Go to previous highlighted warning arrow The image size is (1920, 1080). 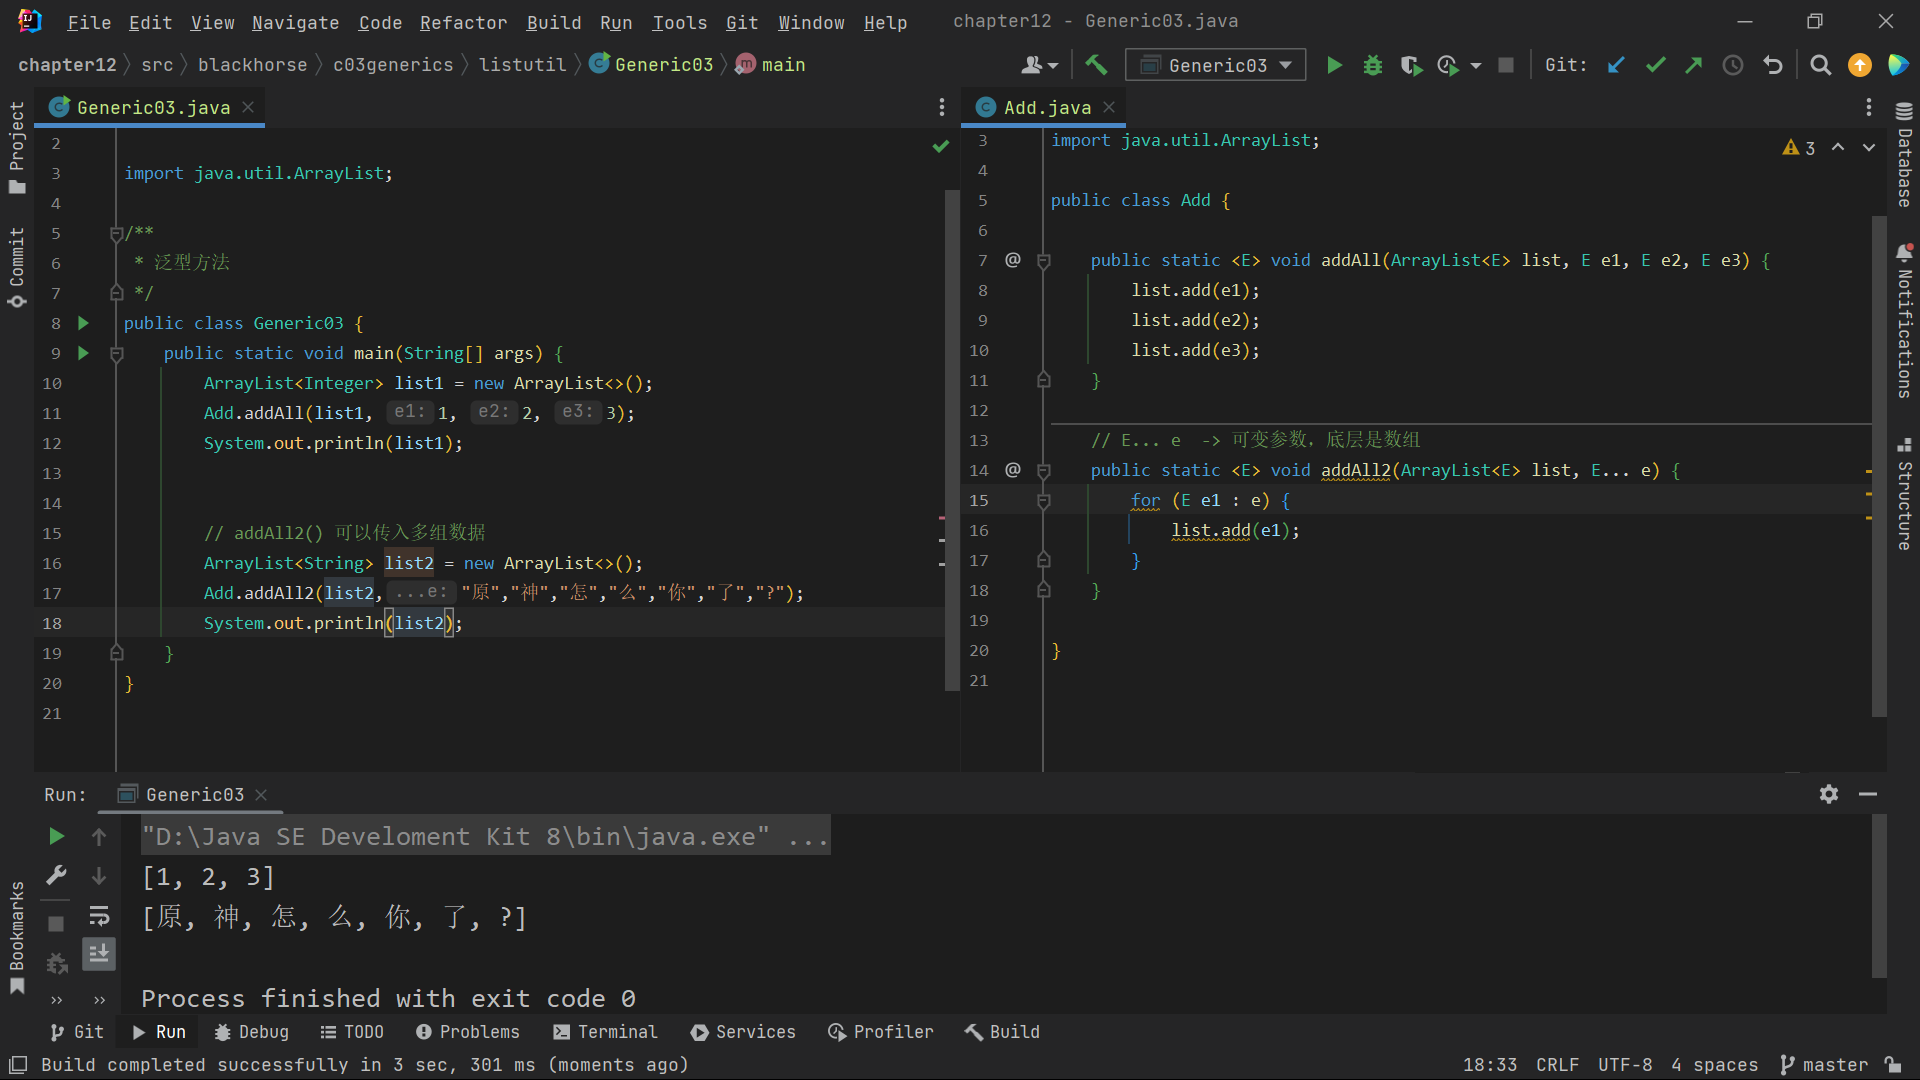[1838, 147]
